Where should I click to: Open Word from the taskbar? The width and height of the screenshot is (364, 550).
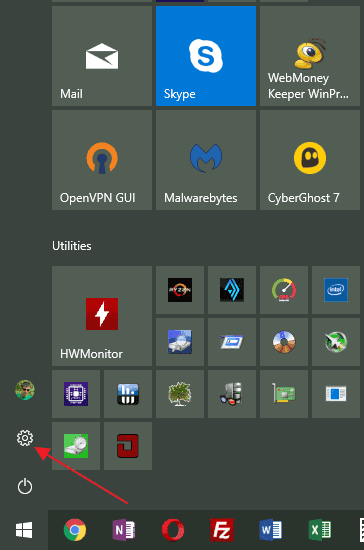(270, 530)
